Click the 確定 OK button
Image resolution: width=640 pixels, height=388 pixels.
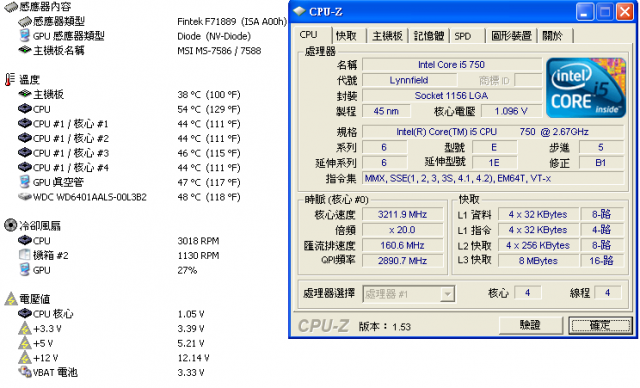600,325
